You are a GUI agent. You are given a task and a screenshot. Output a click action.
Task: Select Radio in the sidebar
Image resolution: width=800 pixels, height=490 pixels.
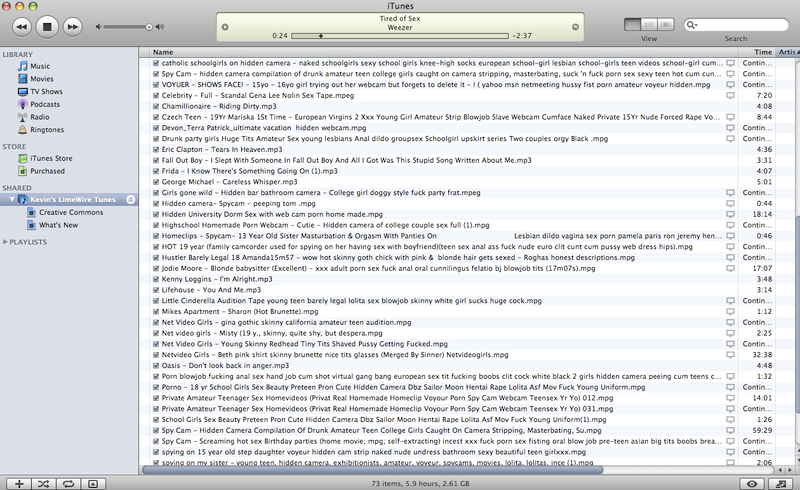pos(40,117)
